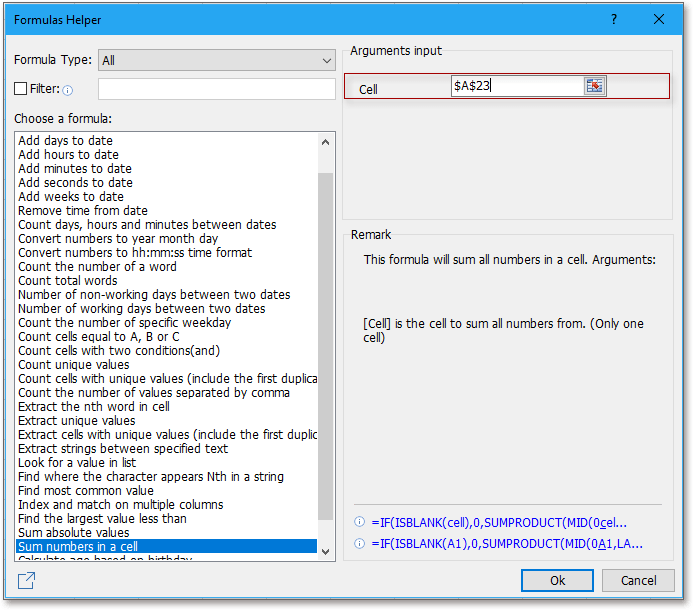Select 'Find most common value' formula

pyautogui.click(x=86, y=491)
